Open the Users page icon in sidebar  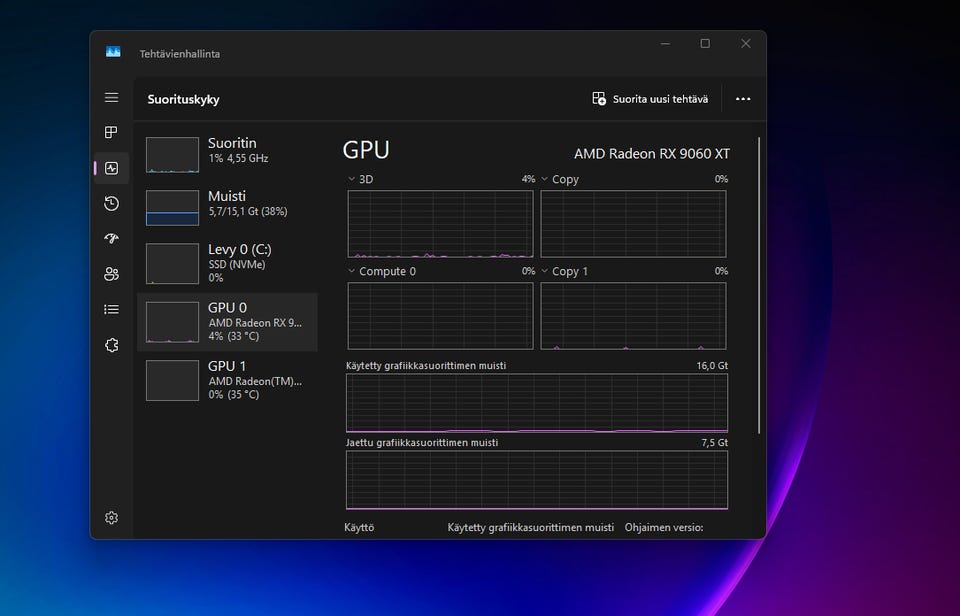tap(111, 274)
